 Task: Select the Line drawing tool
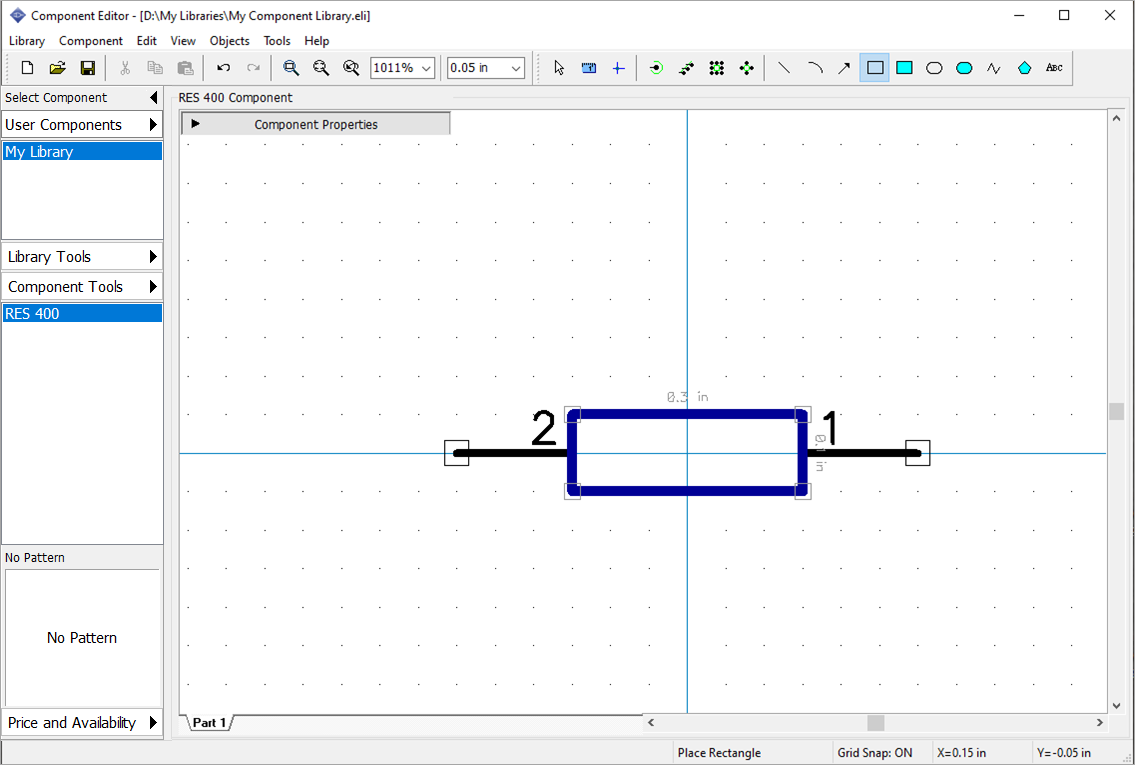click(784, 68)
